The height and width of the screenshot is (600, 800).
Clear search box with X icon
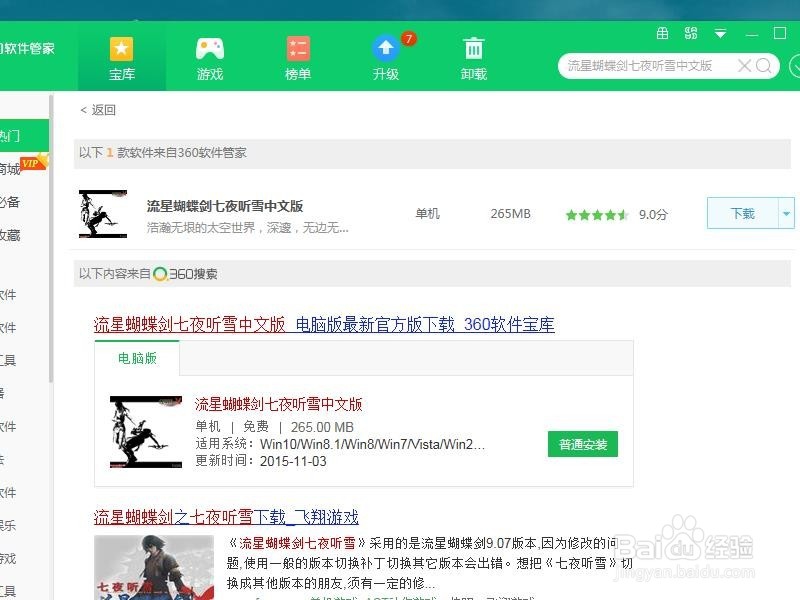coord(744,66)
